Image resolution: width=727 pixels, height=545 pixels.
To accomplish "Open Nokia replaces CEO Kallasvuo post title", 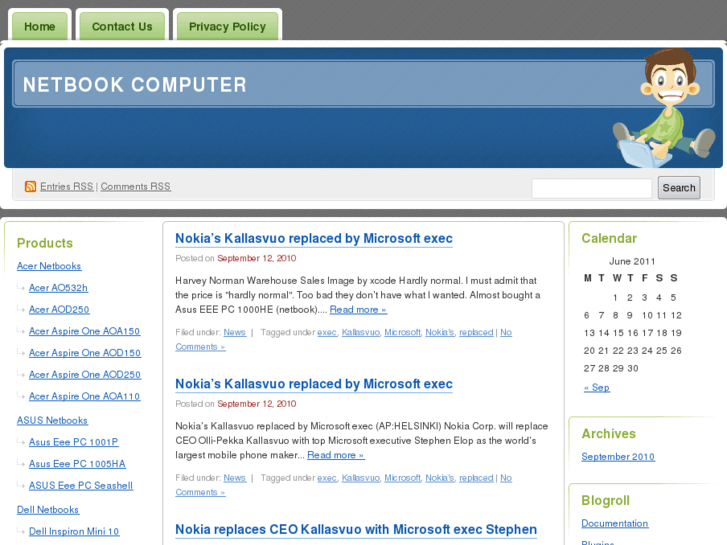I will click(x=356, y=530).
